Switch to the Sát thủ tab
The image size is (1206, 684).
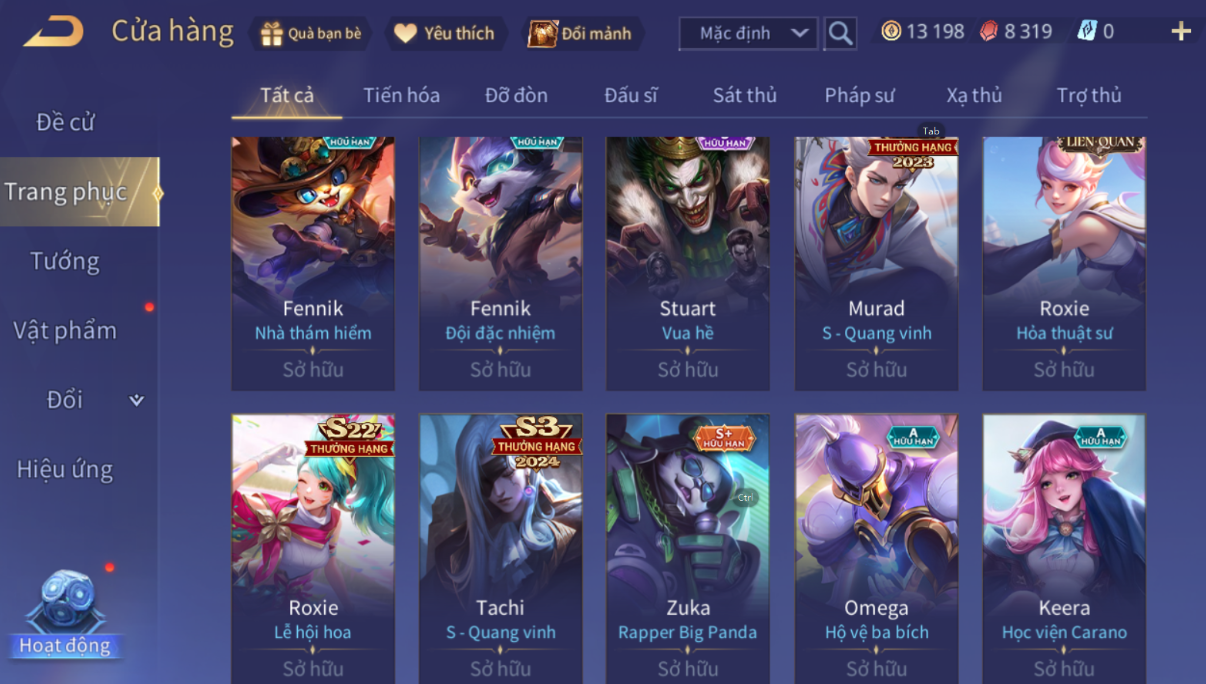click(x=744, y=95)
